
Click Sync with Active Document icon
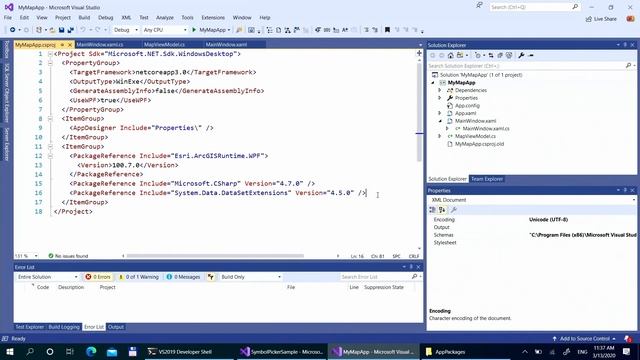click(x=491, y=55)
